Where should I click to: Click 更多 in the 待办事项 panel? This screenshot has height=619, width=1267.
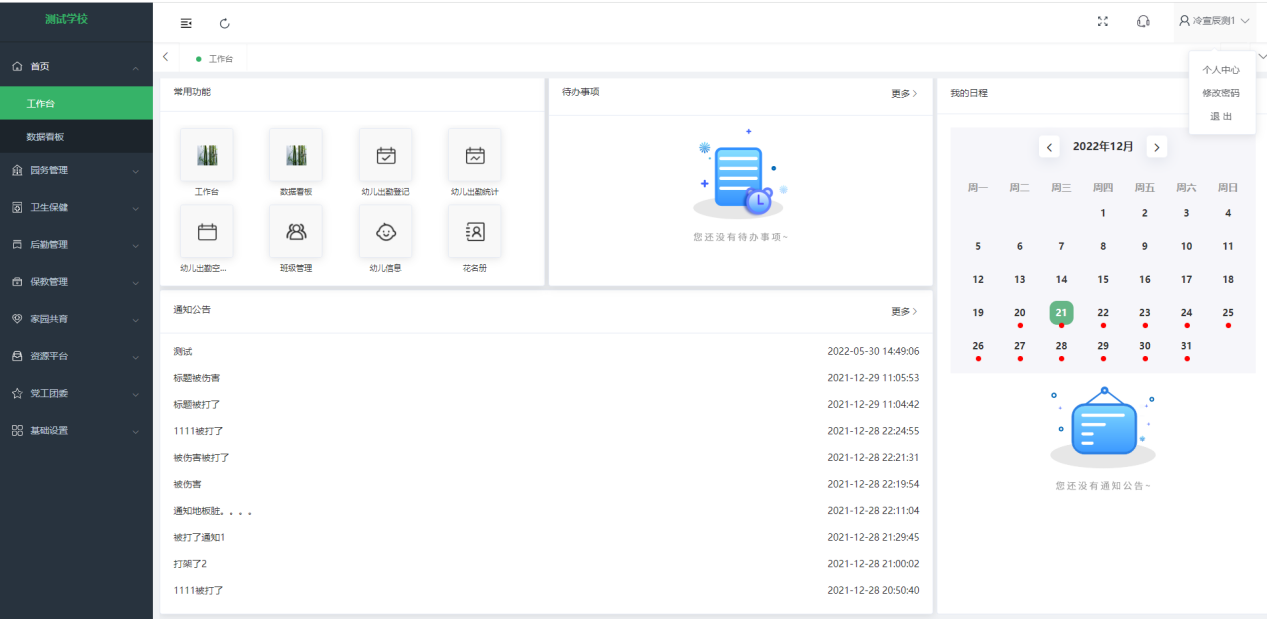tap(904, 94)
